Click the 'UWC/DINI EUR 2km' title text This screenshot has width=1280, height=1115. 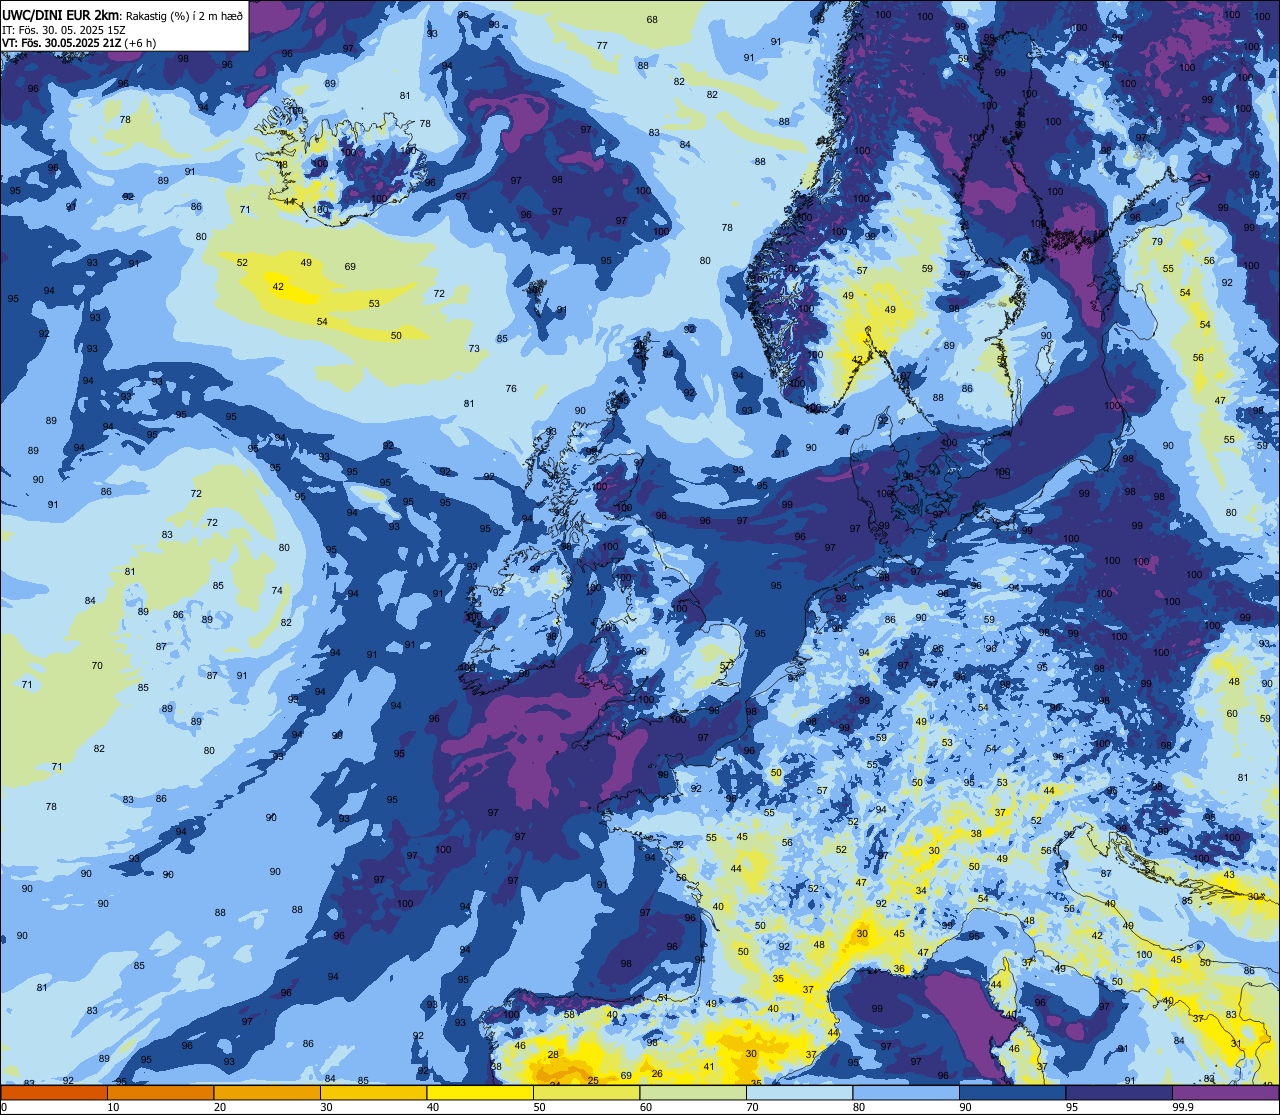click(x=59, y=14)
